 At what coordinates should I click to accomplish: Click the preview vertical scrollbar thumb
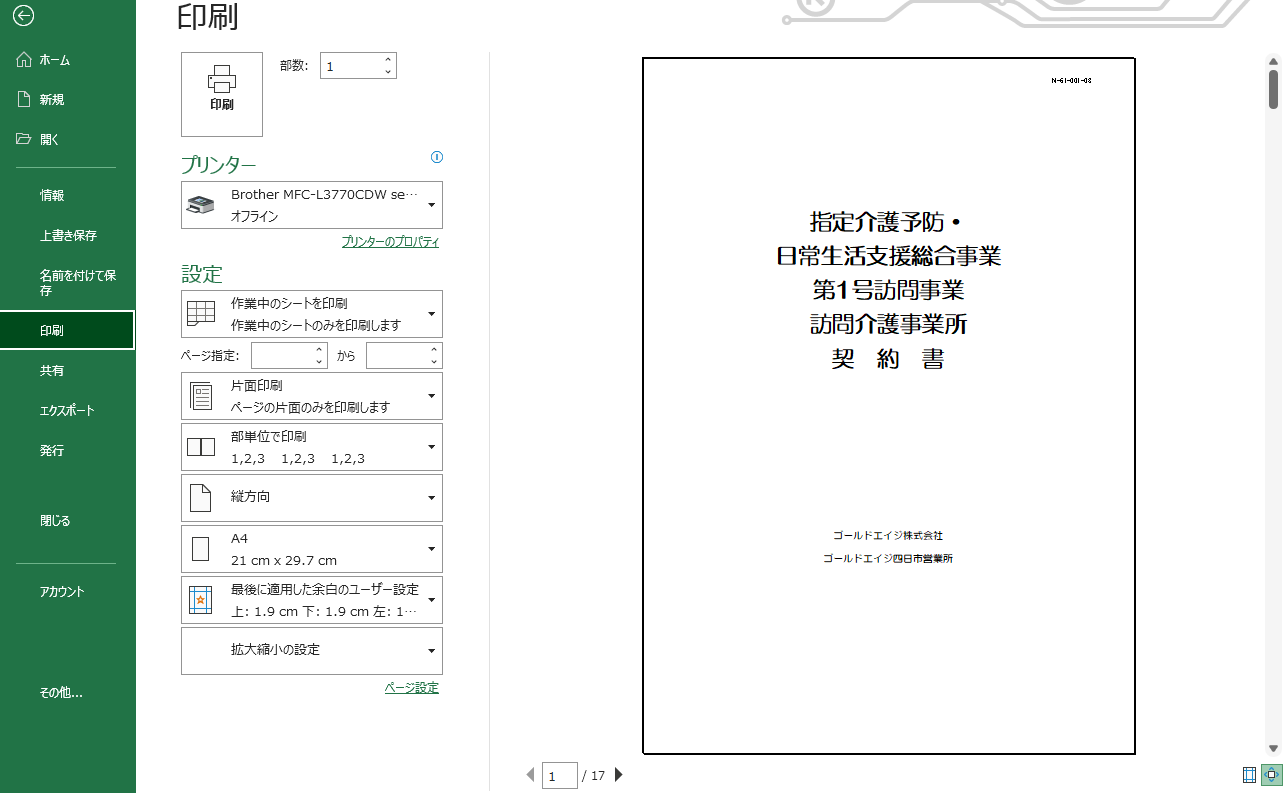tap(1273, 88)
